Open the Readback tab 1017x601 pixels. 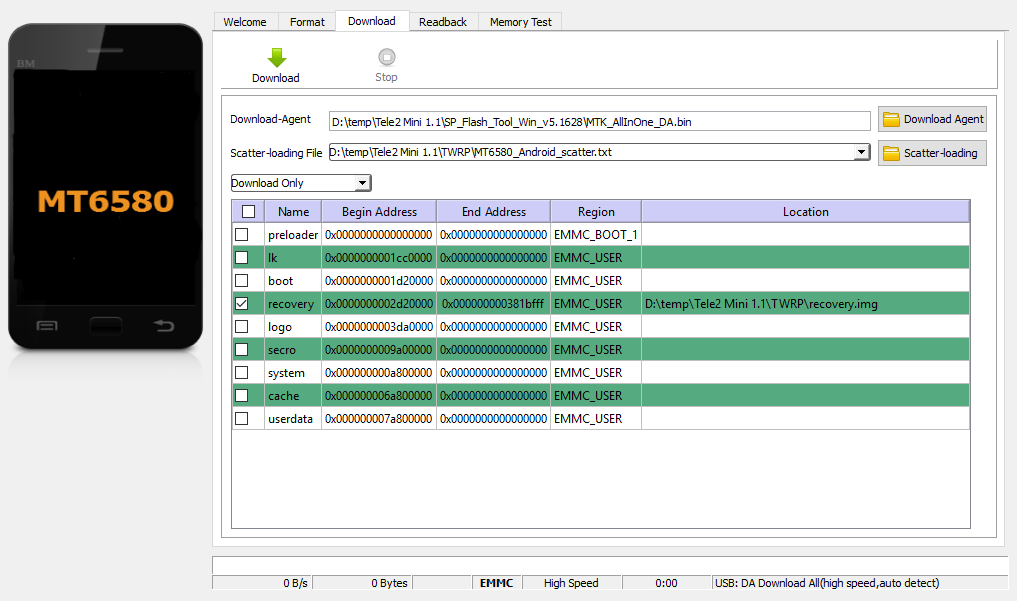pyautogui.click(x=442, y=22)
